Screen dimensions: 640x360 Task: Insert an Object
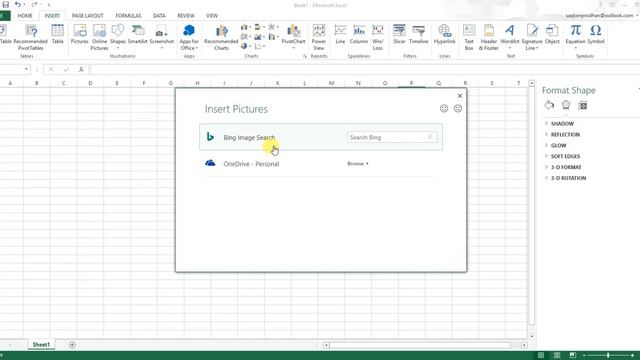click(552, 34)
